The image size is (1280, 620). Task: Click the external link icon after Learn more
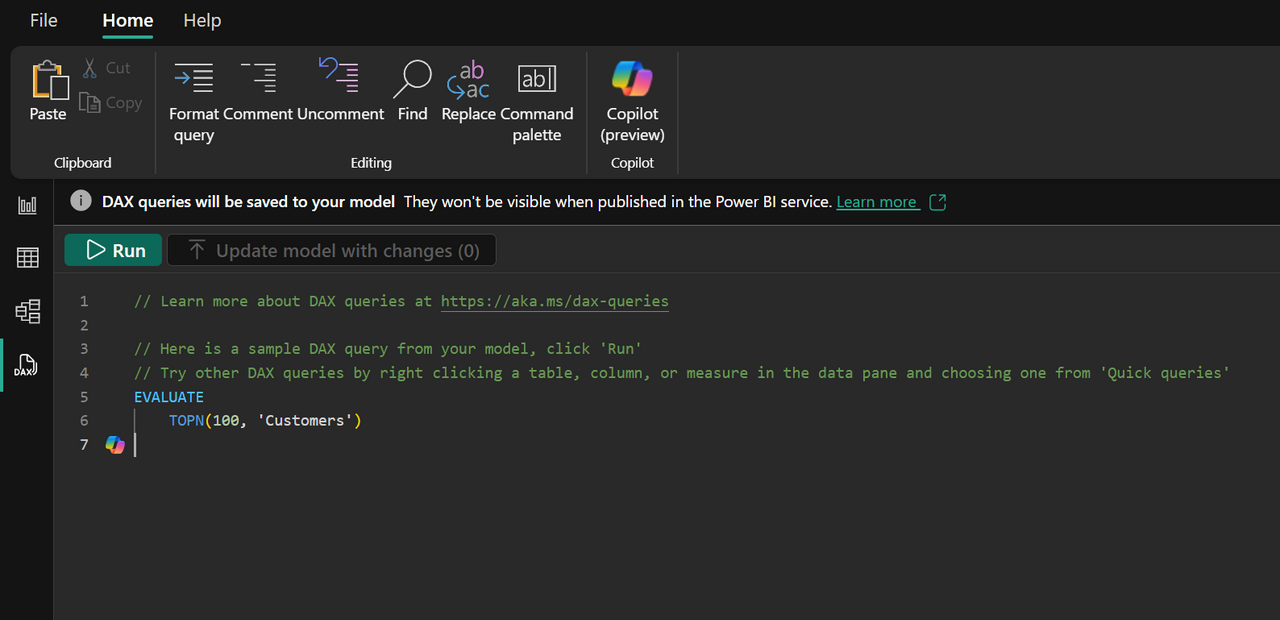[937, 202]
